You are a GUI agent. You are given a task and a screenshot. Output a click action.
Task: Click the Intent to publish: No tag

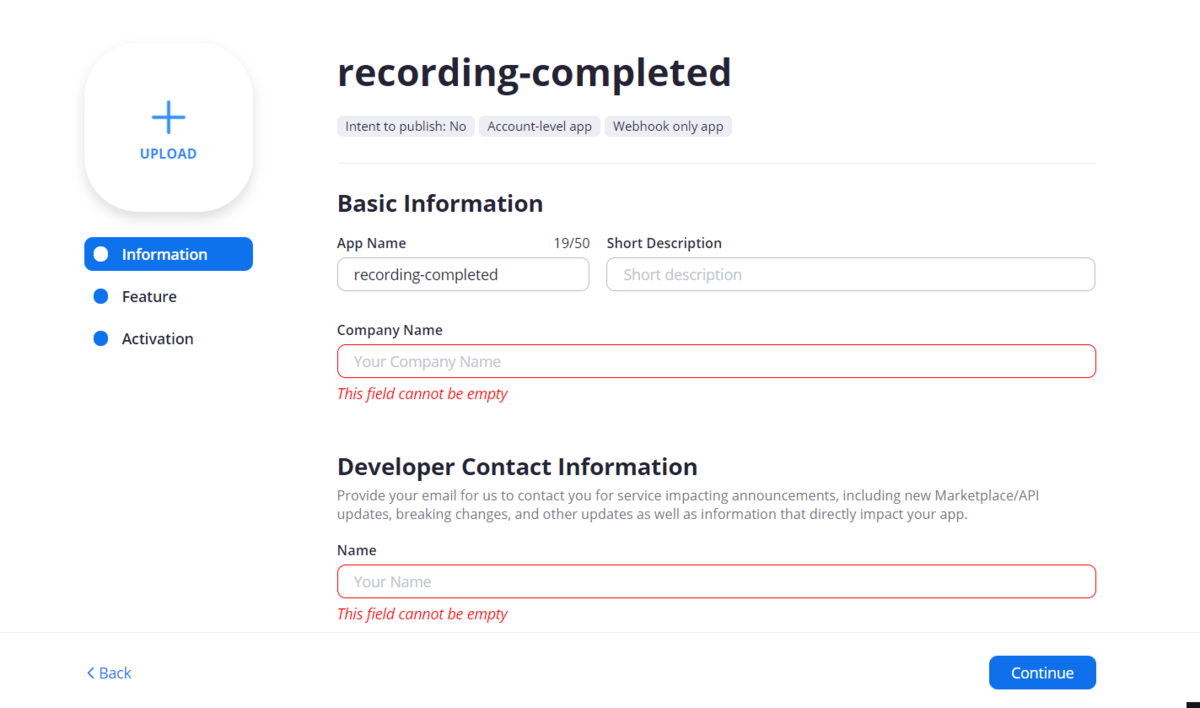406,126
